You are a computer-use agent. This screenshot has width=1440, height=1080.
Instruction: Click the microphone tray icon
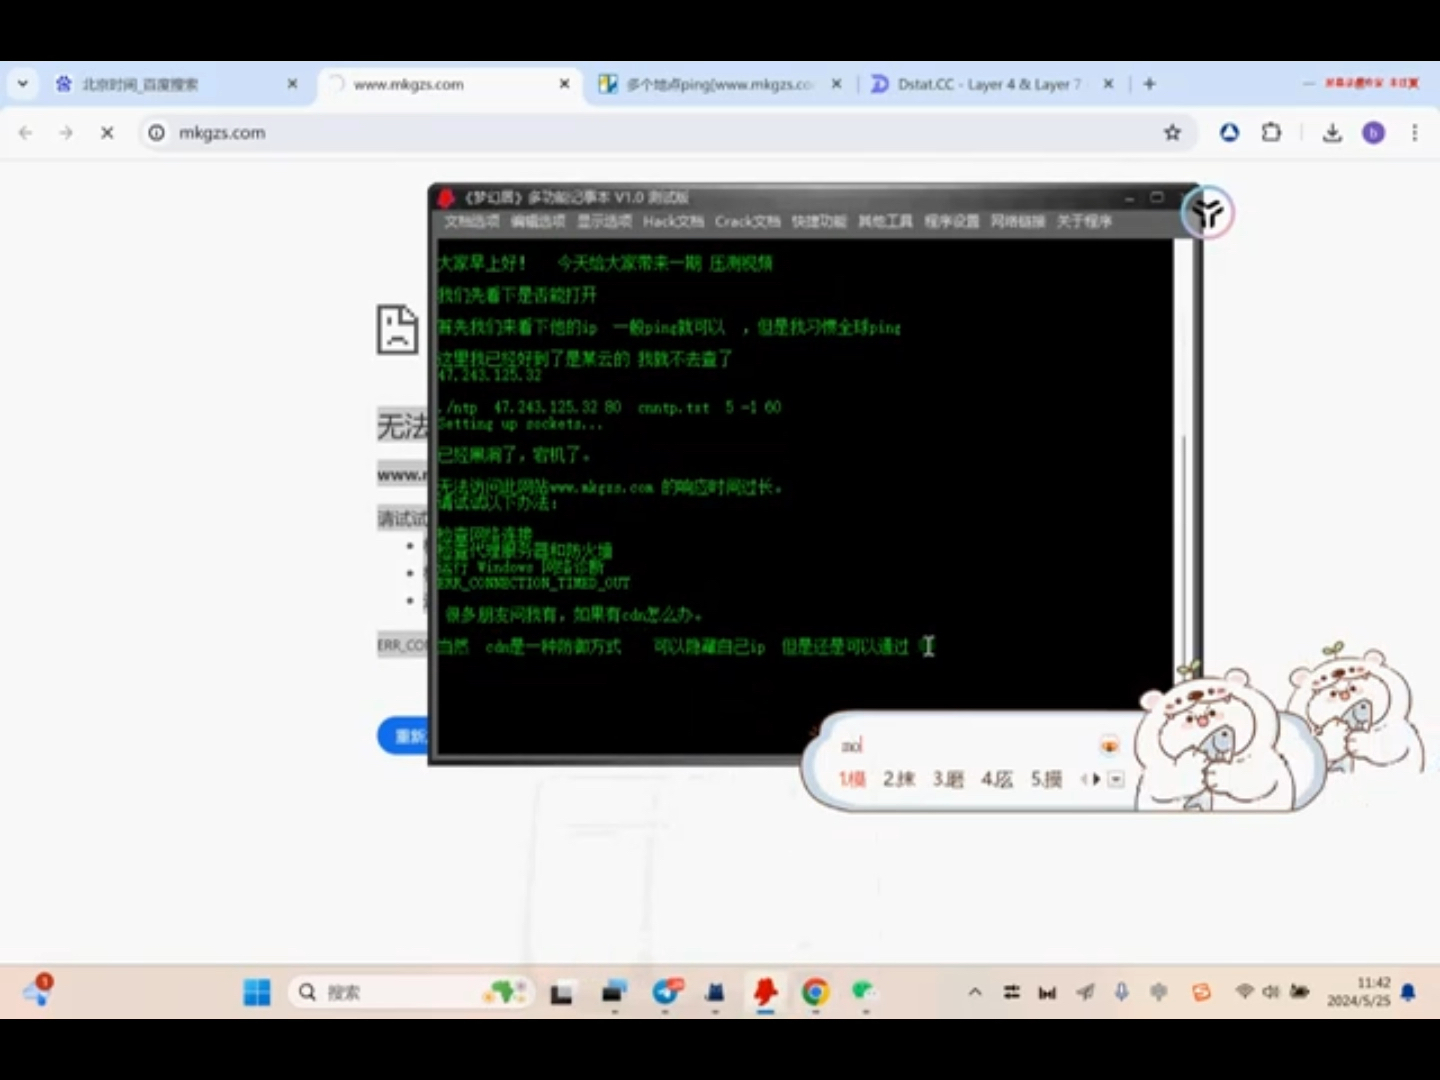pyautogui.click(x=1121, y=992)
